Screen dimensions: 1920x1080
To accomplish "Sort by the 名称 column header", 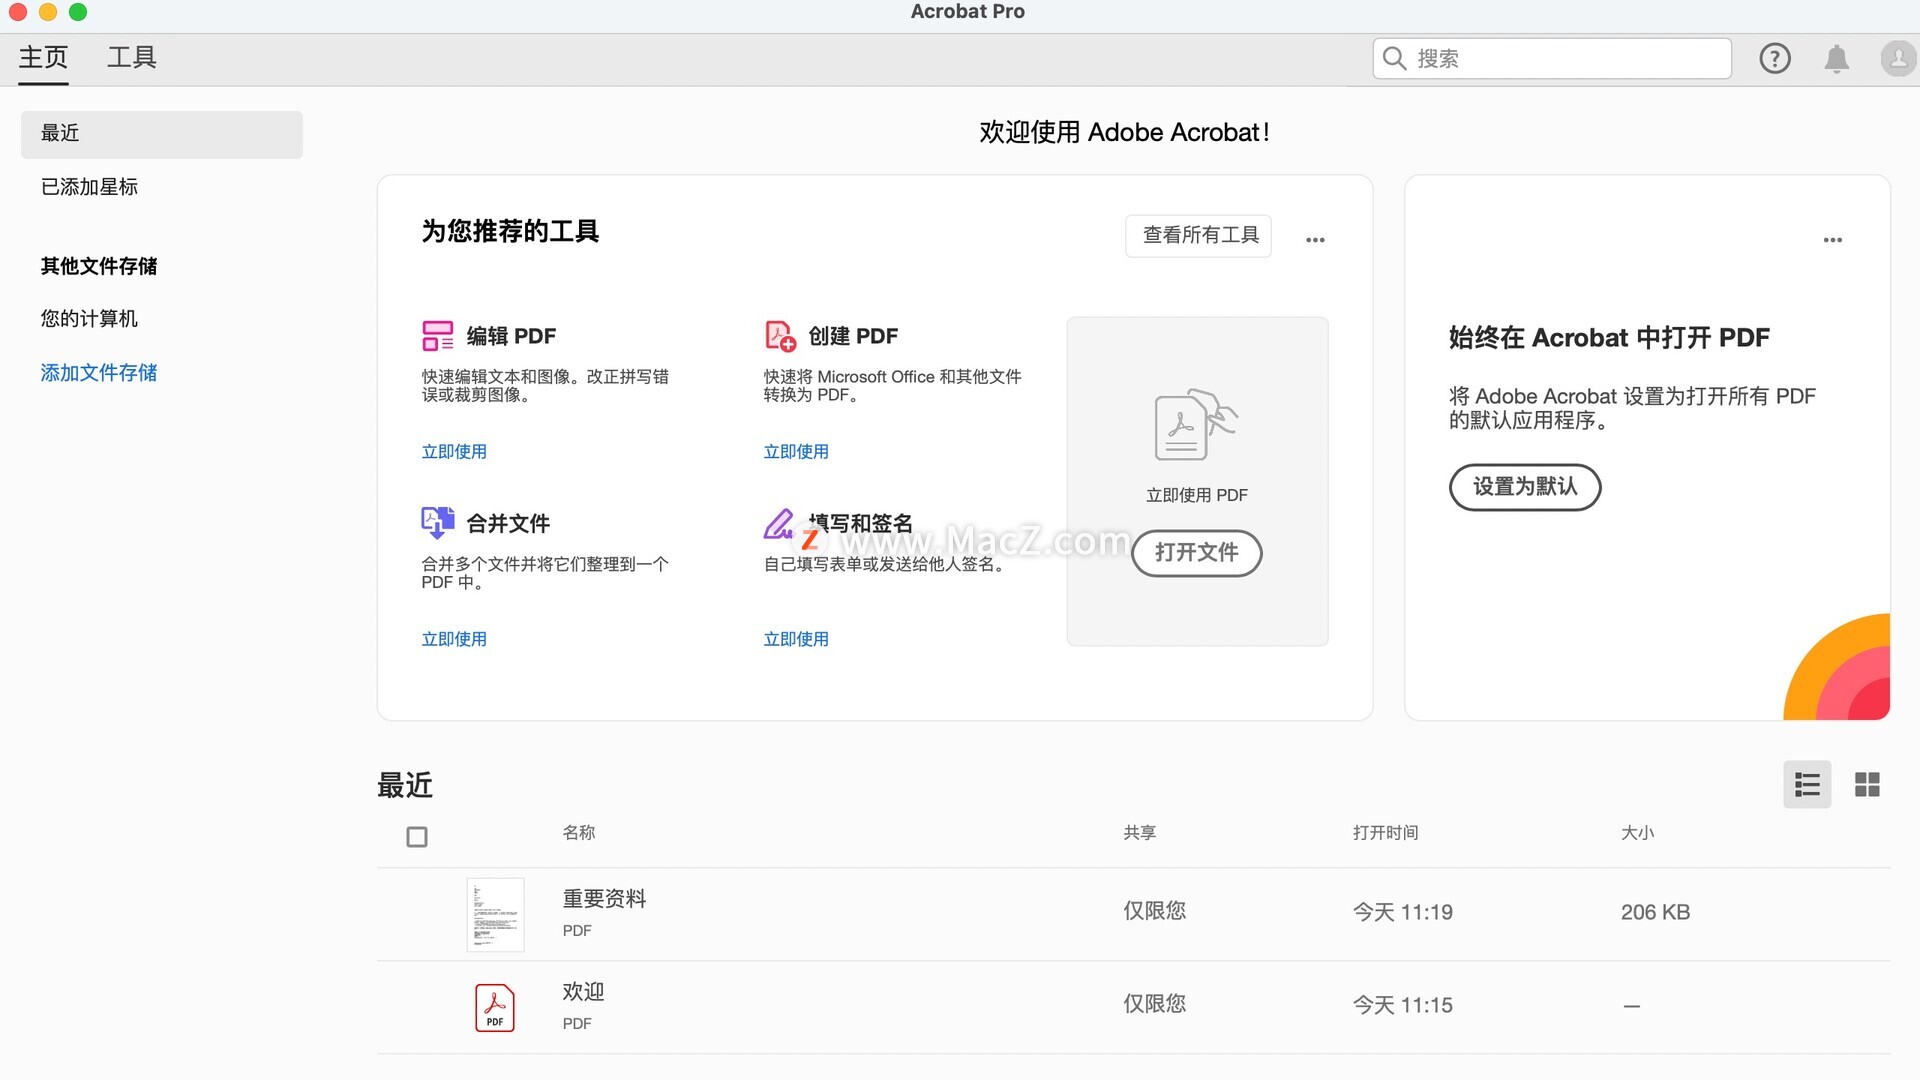I will 579,833.
